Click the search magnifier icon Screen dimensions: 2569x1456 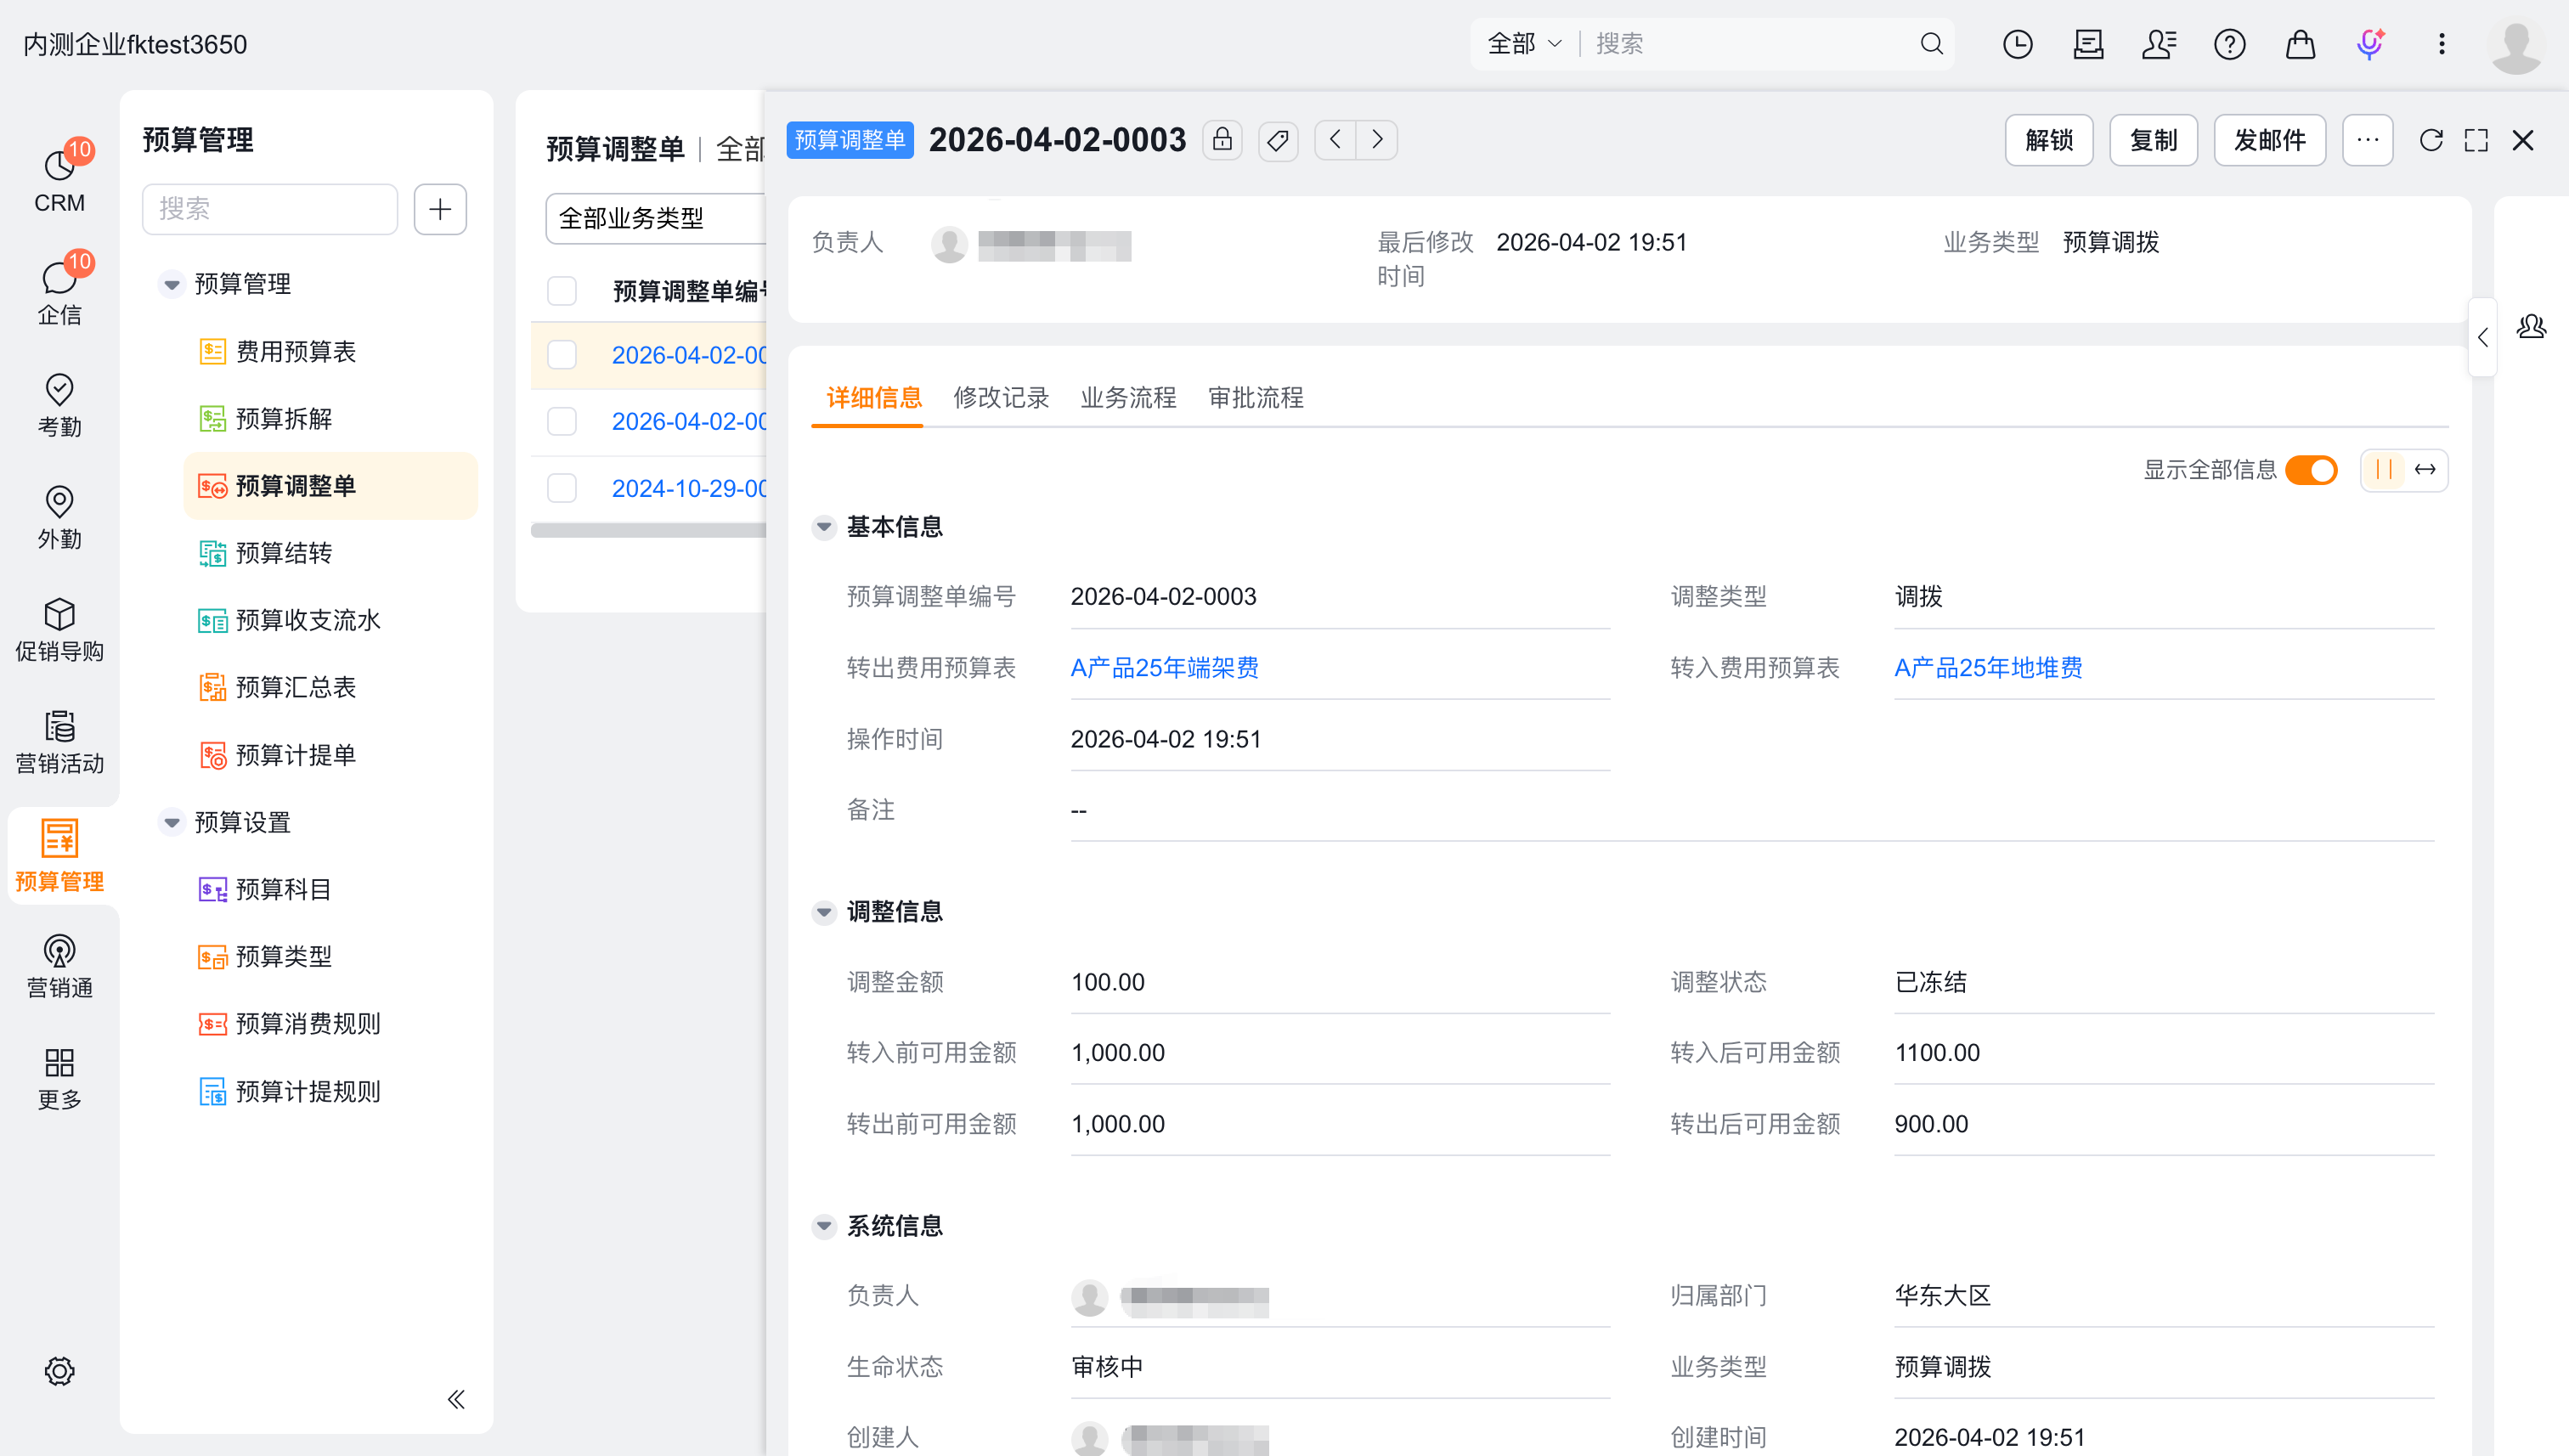point(1931,44)
